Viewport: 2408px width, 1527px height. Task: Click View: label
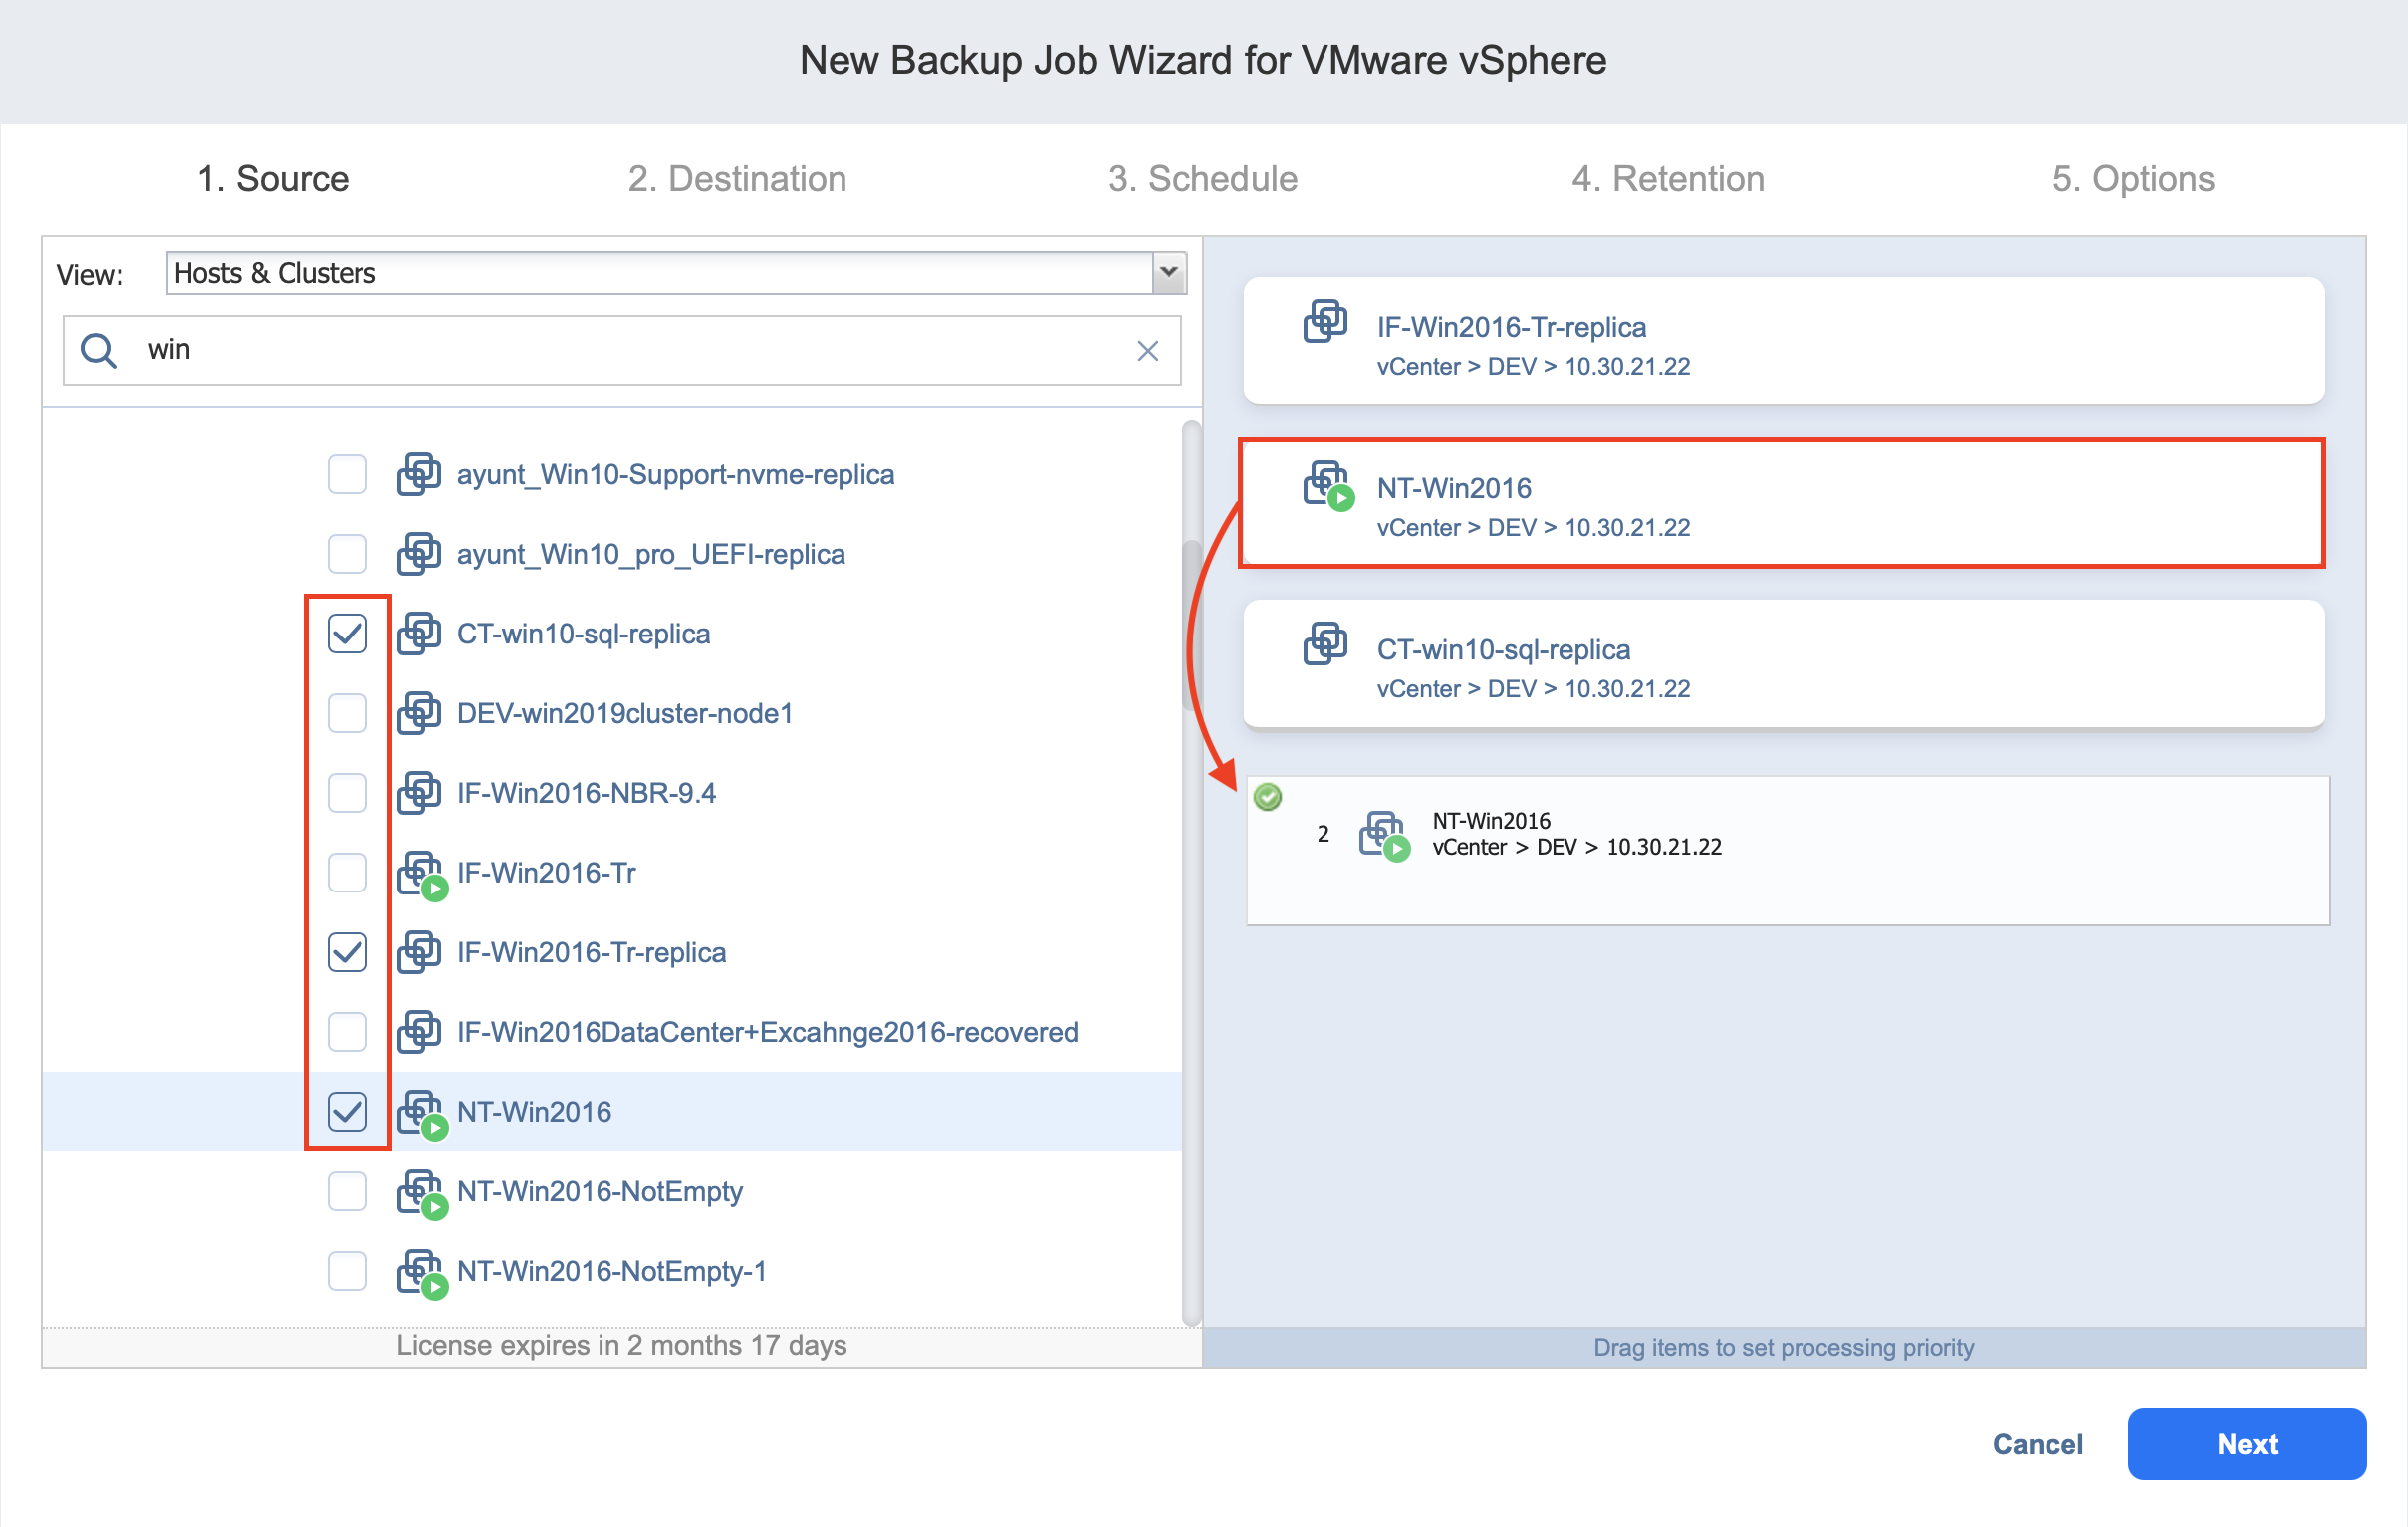pyautogui.click(x=89, y=275)
